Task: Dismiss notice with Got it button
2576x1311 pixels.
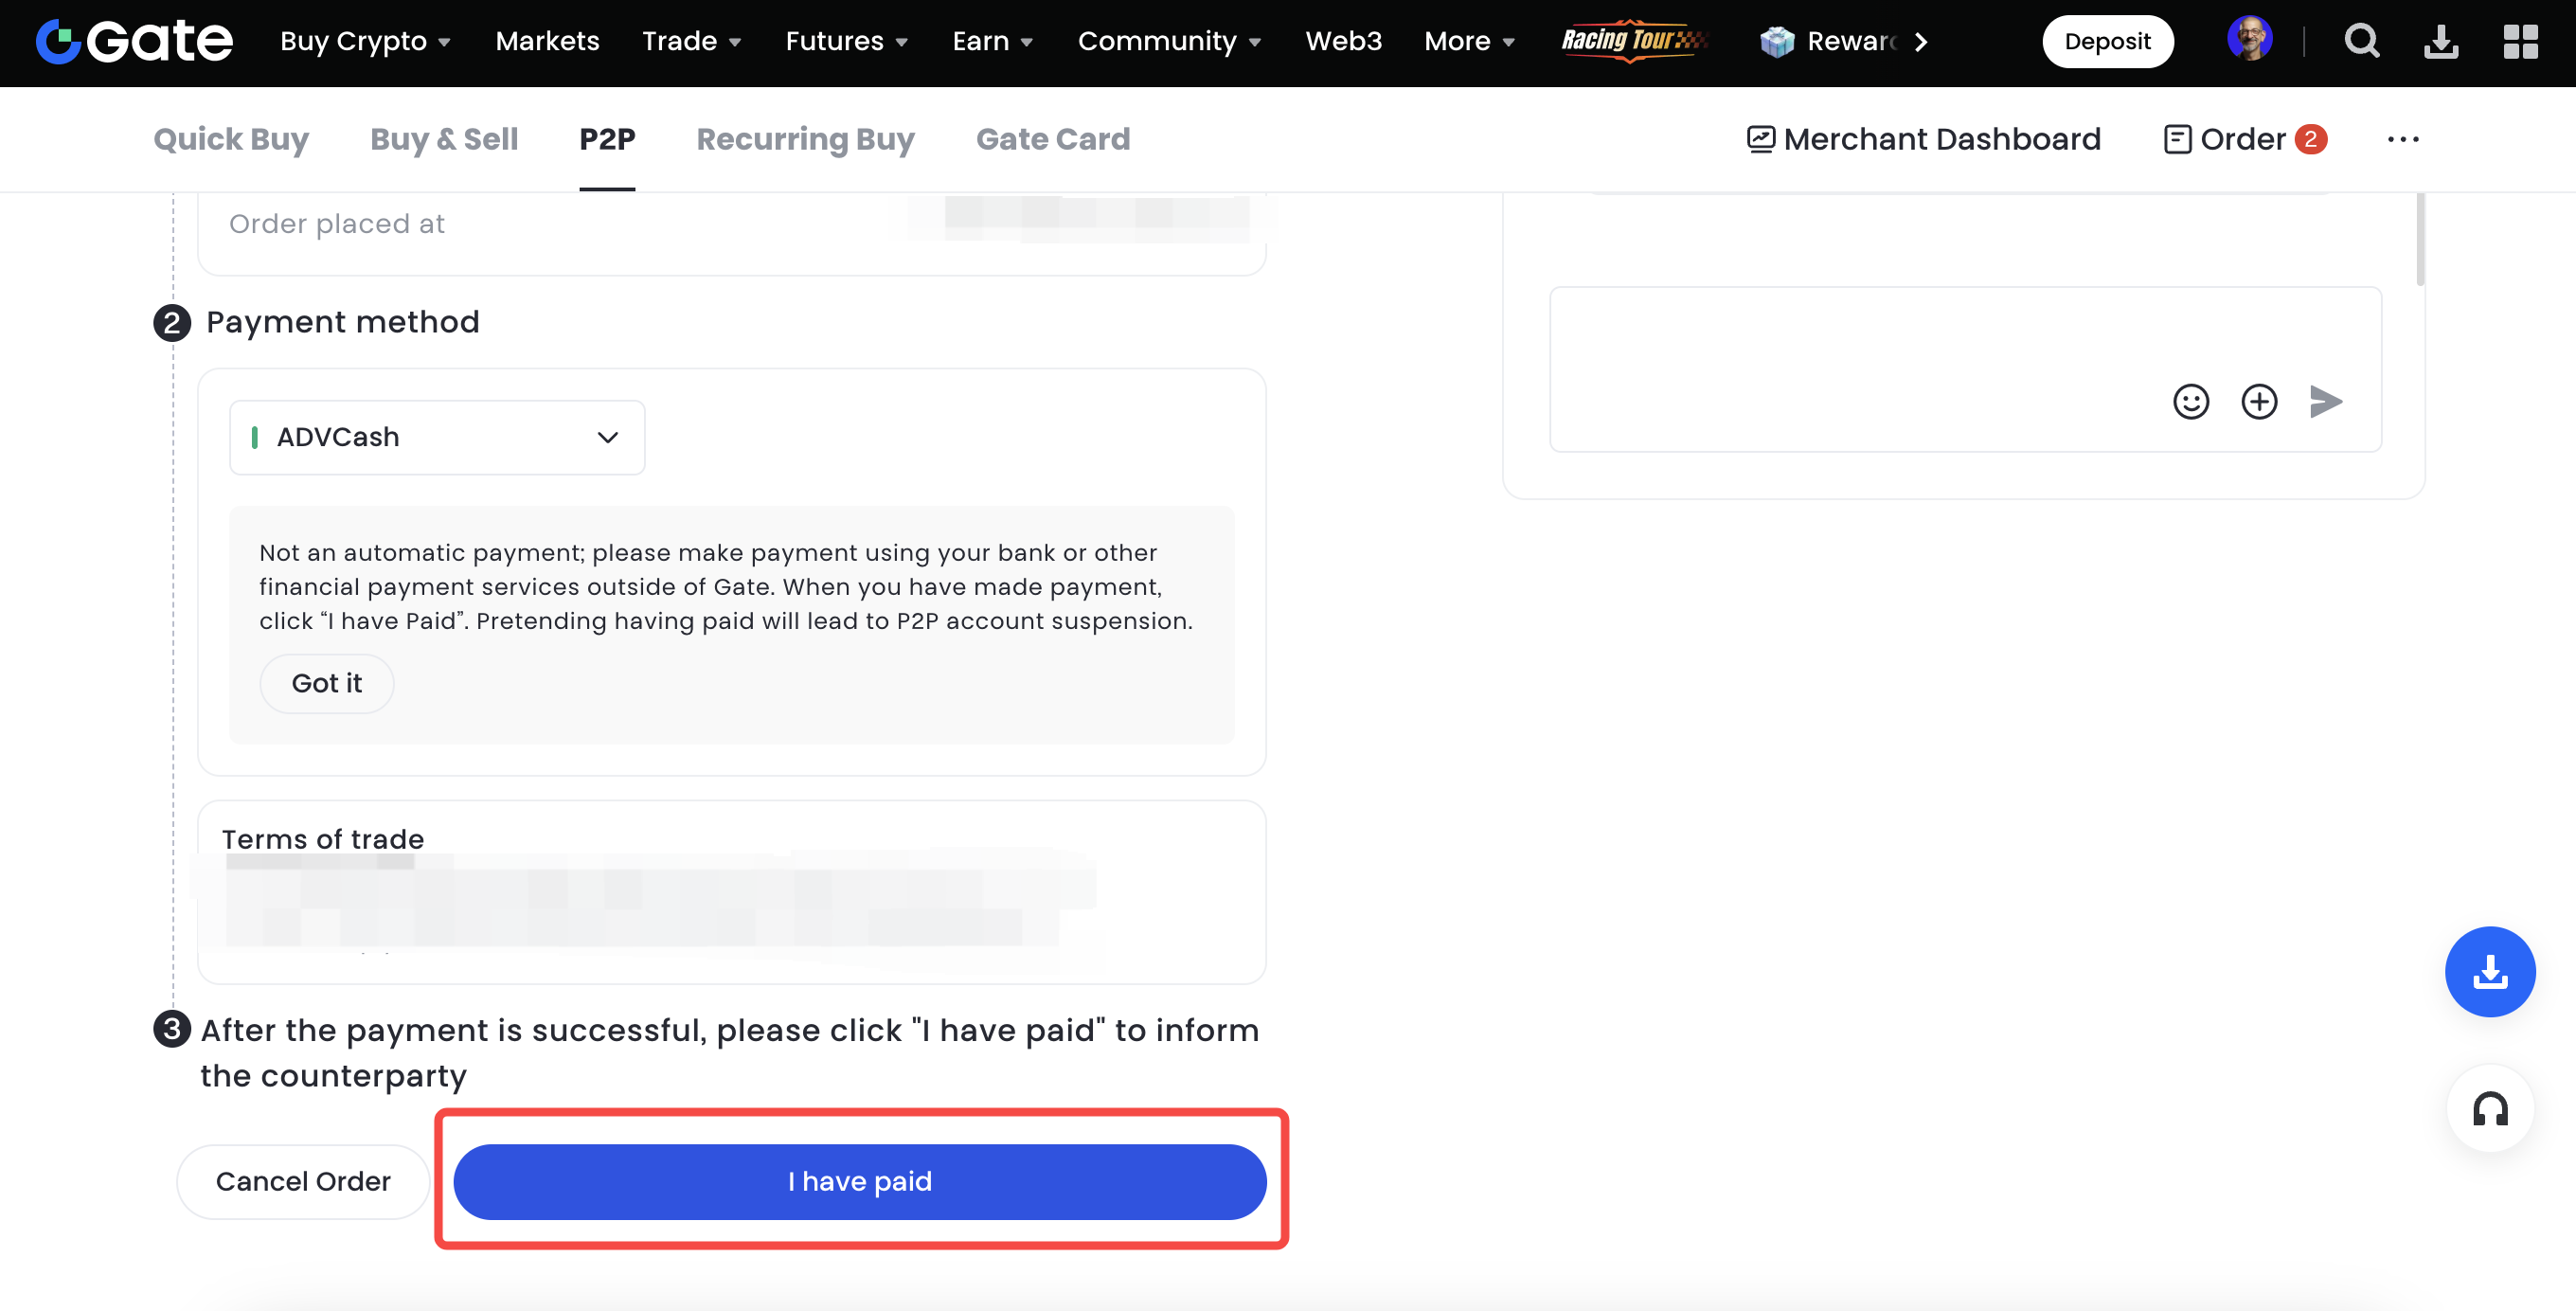Action: (x=326, y=684)
